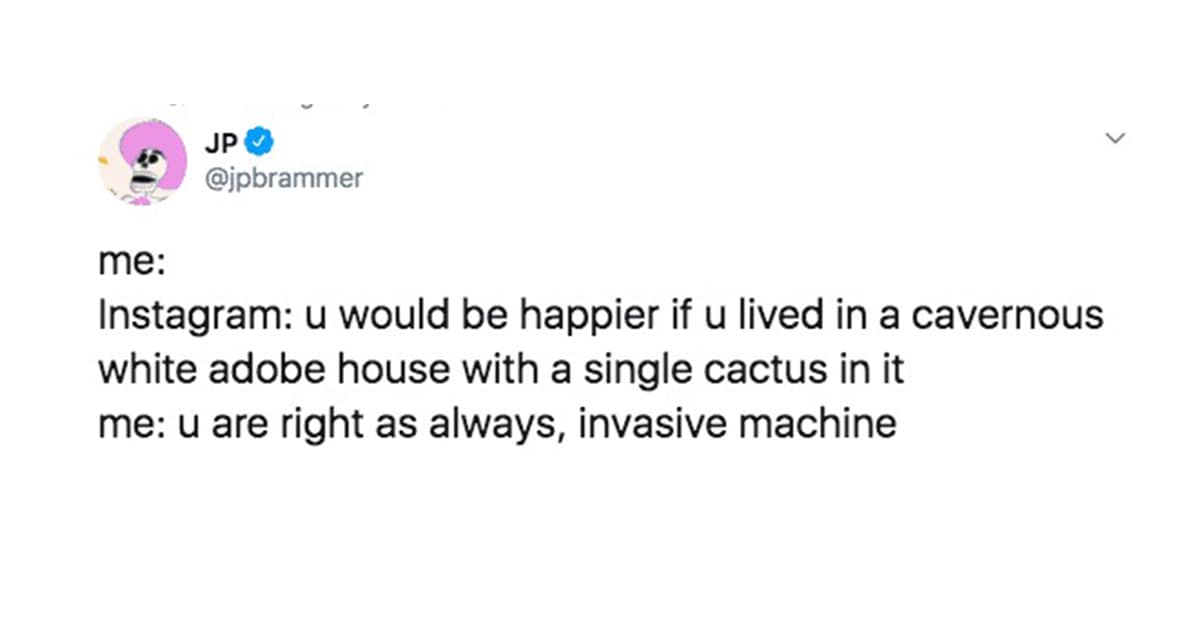1200x628 pixels.
Task: Click the word "always" in tweet
Action: click(506, 424)
